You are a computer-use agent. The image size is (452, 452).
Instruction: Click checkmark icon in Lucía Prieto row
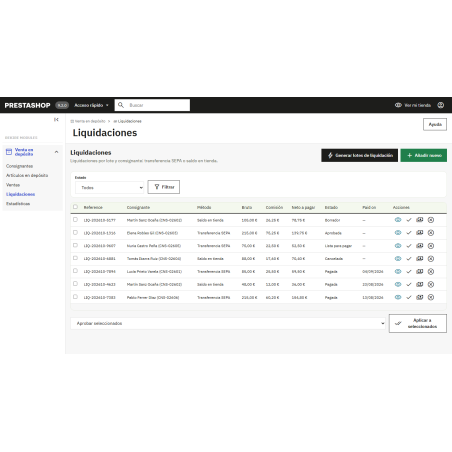[409, 271]
